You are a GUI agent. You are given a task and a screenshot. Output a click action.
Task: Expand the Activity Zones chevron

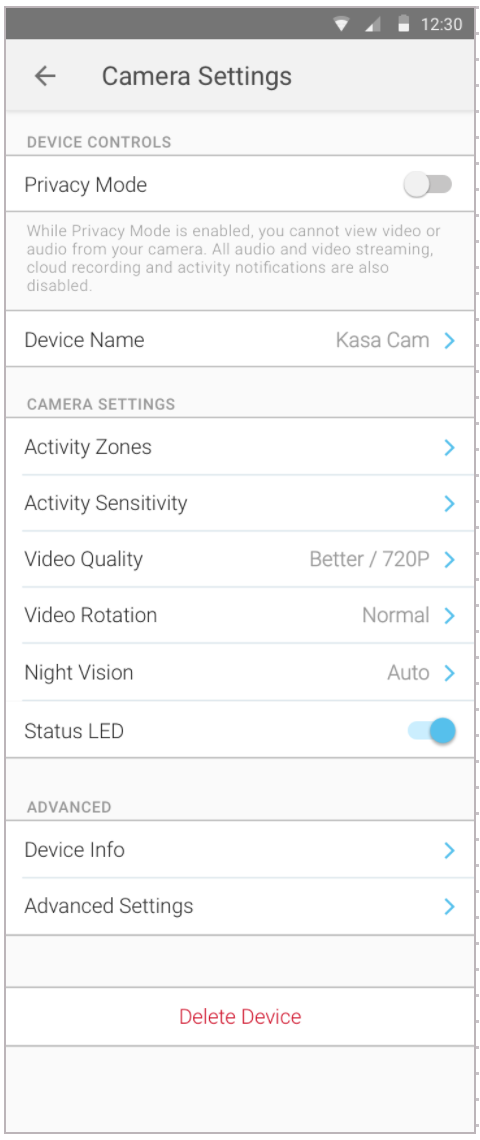pos(449,447)
